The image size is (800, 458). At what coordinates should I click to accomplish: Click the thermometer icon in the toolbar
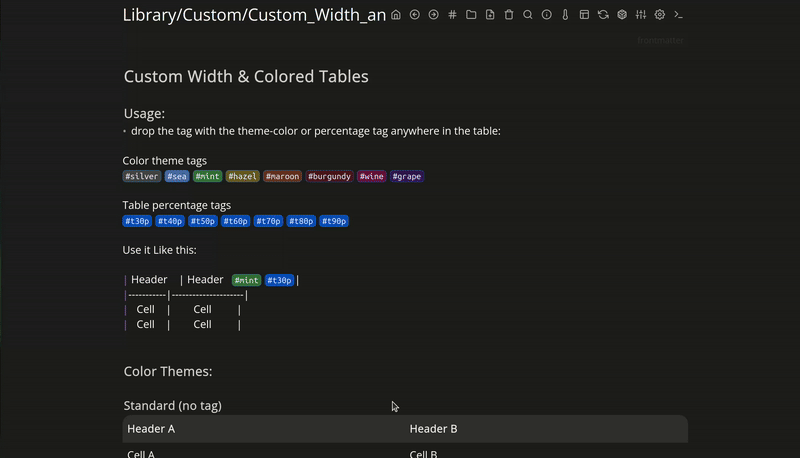point(565,15)
